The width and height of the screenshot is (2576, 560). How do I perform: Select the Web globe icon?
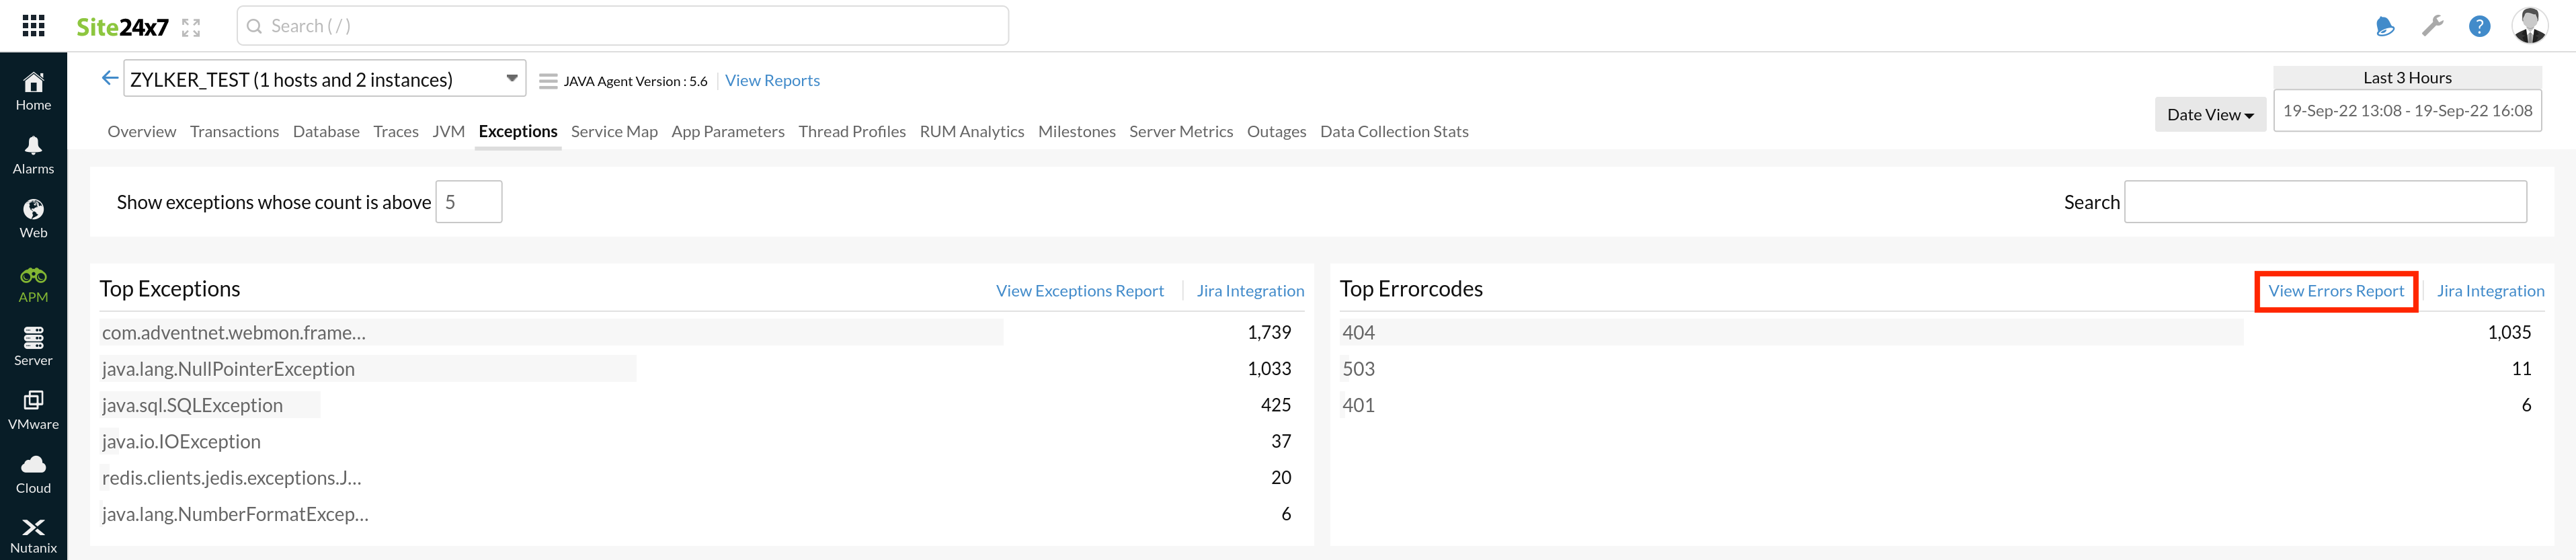point(33,210)
